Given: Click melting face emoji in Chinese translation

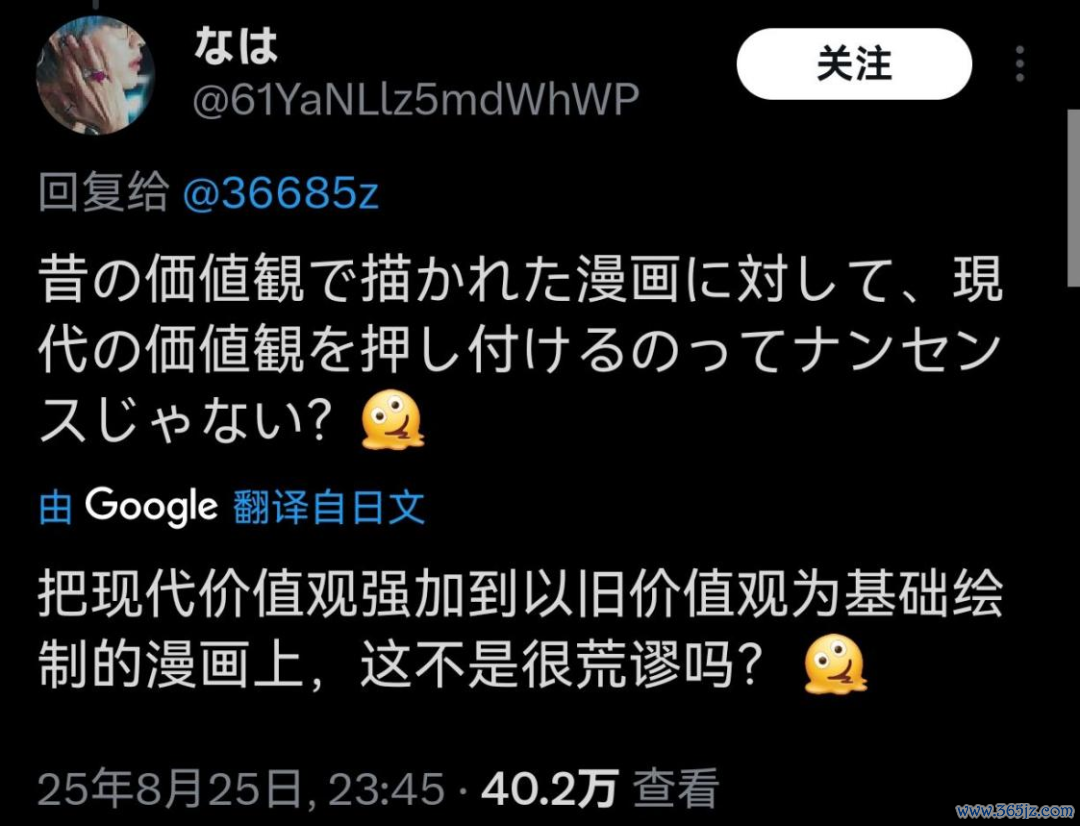Looking at the screenshot, I should tap(835, 664).
